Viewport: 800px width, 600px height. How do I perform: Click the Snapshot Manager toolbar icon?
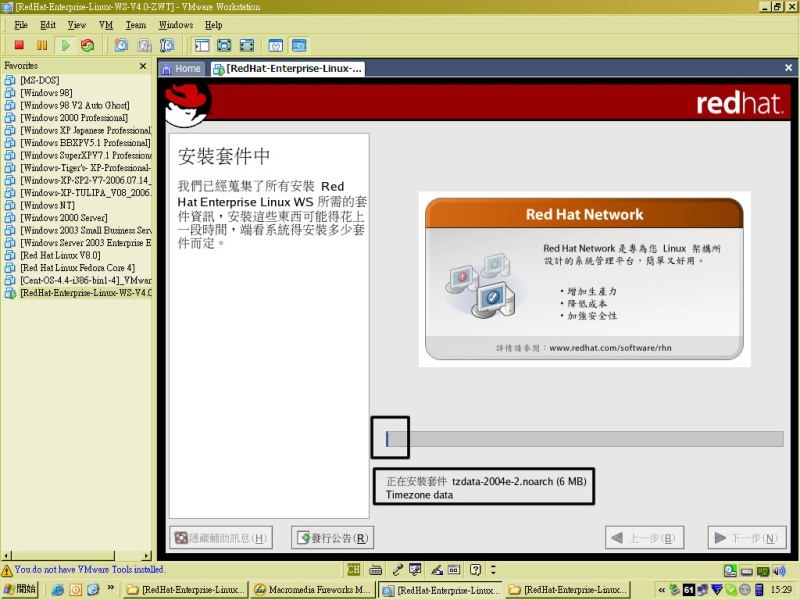click(166, 45)
